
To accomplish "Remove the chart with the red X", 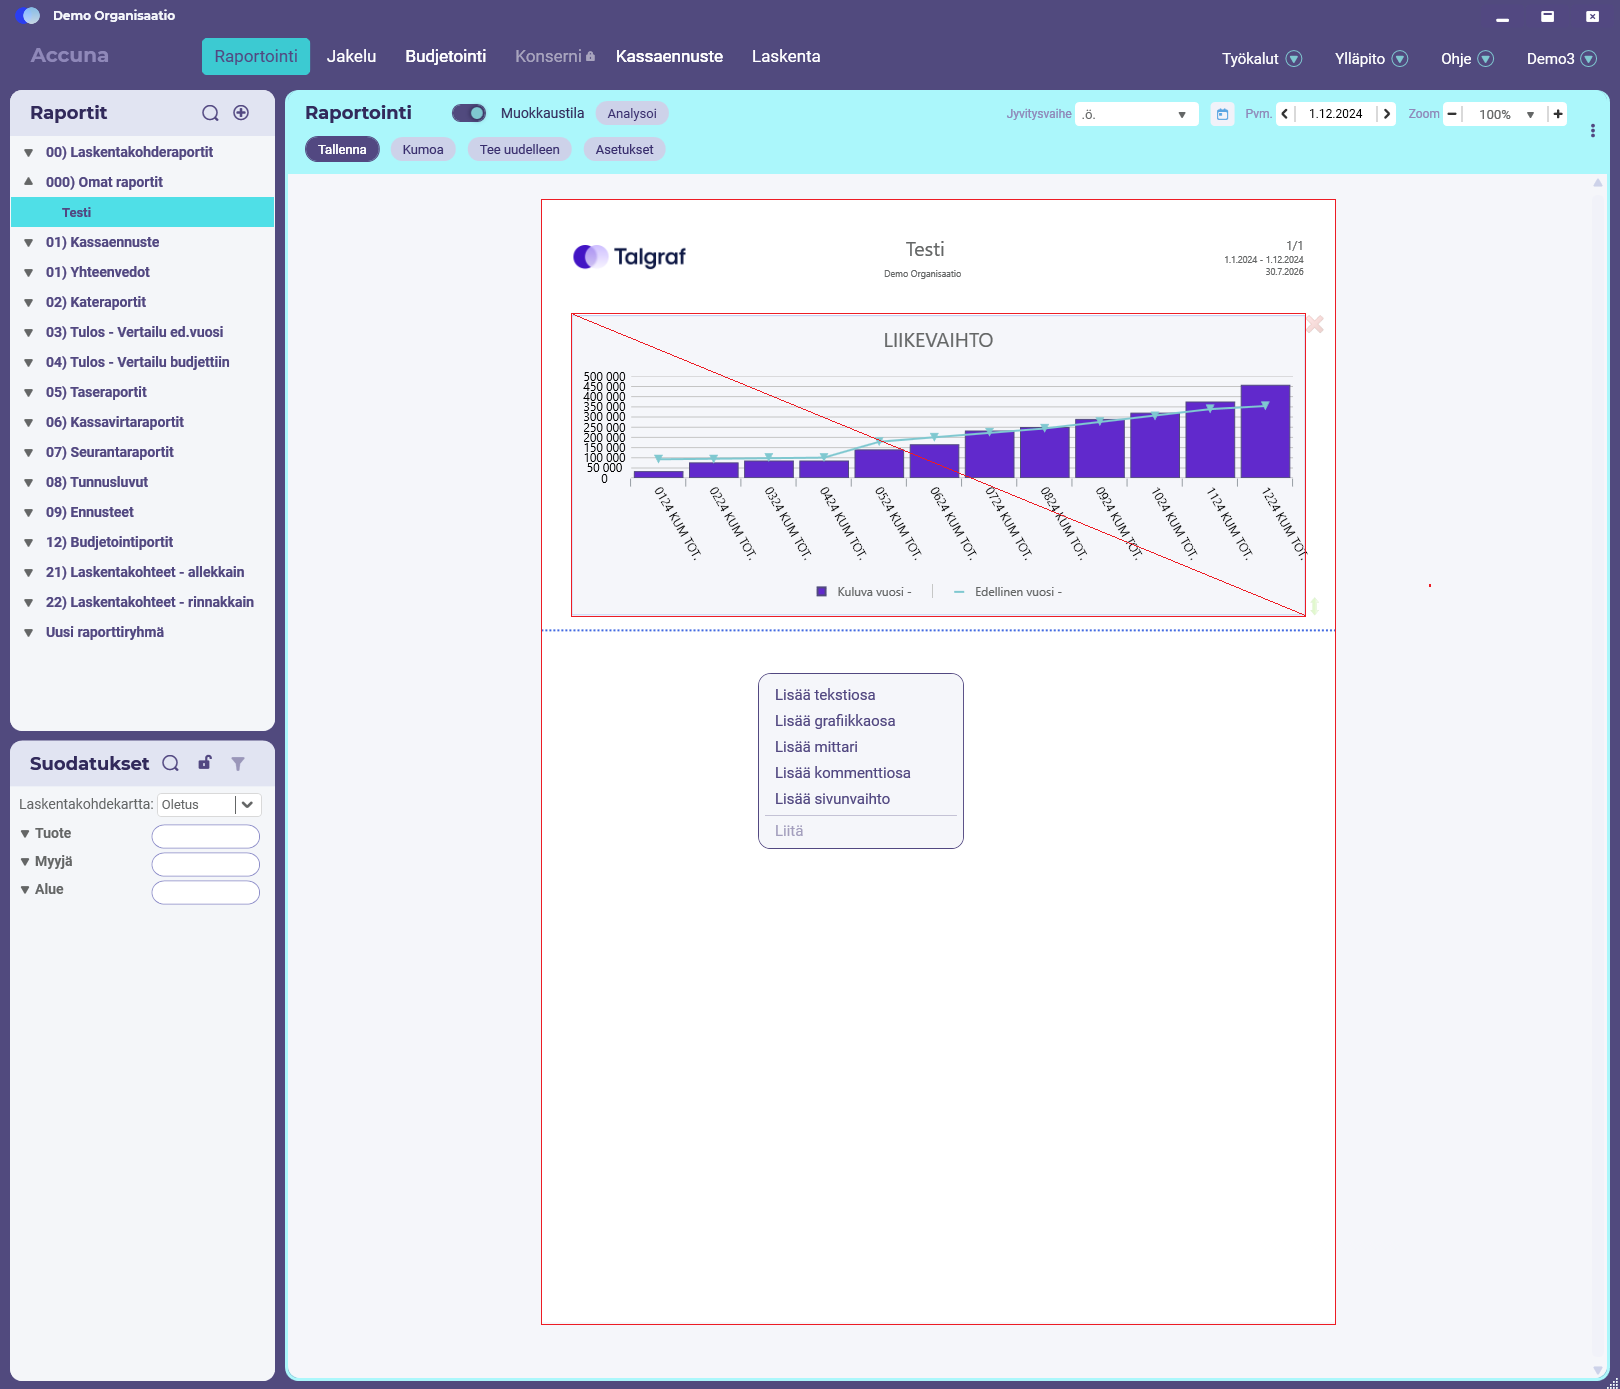I will 1315,324.
